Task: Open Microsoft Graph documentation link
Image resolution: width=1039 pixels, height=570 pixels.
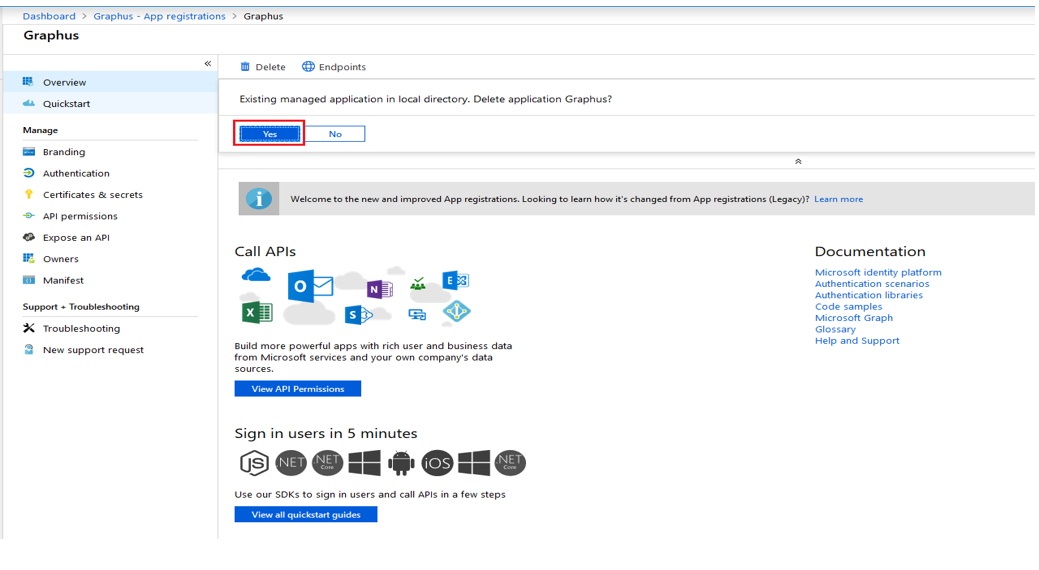Action: 853,317
